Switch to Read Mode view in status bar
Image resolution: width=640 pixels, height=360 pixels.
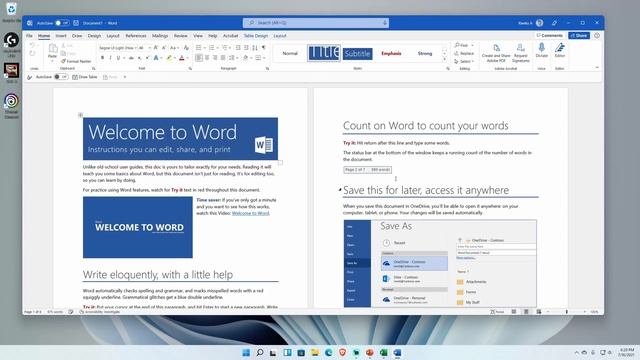(x=514, y=311)
